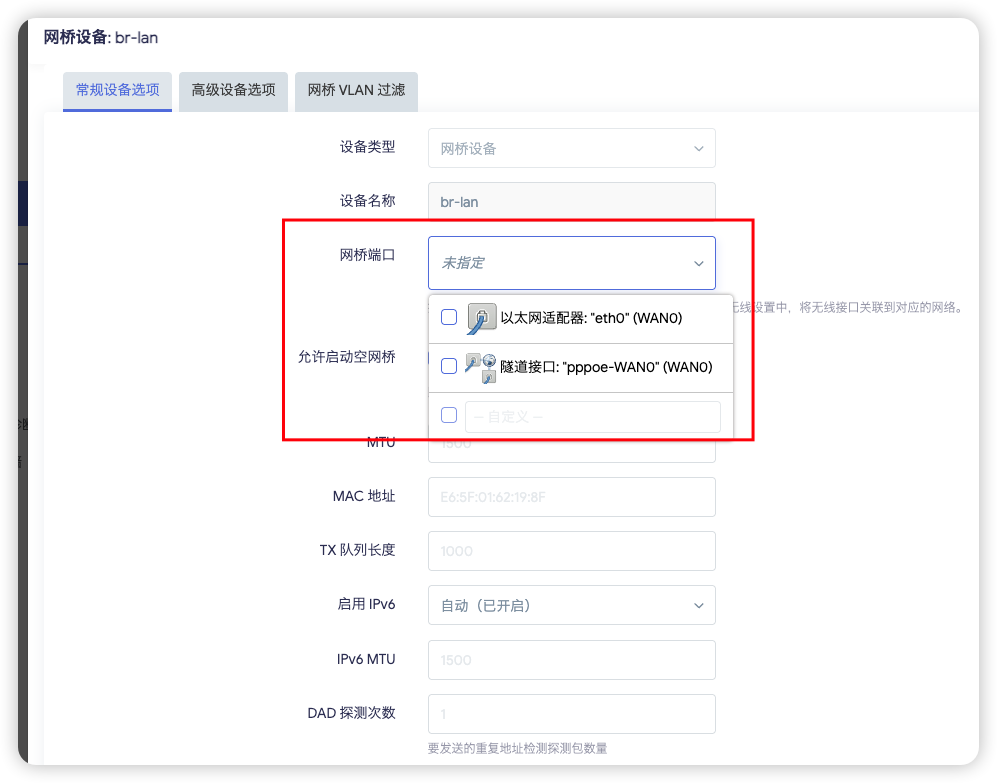Open the 设备类型 dropdown

571,147
